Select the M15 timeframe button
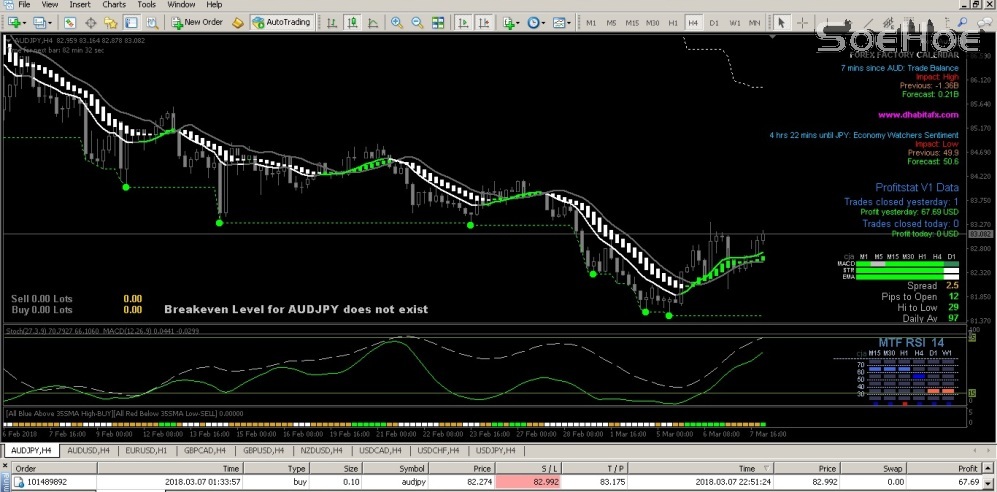Screen dimensions: 997x492 pos(631,22)
